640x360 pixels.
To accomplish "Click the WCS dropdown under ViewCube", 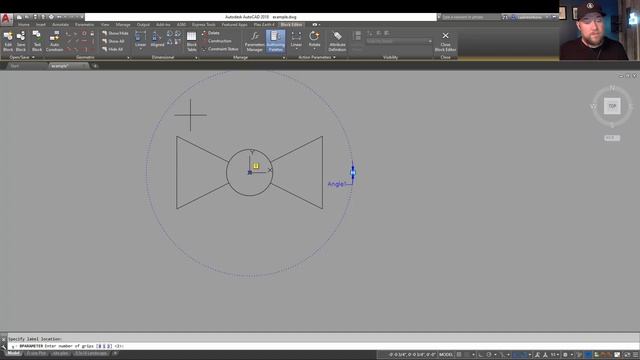I will coord(612,138).
